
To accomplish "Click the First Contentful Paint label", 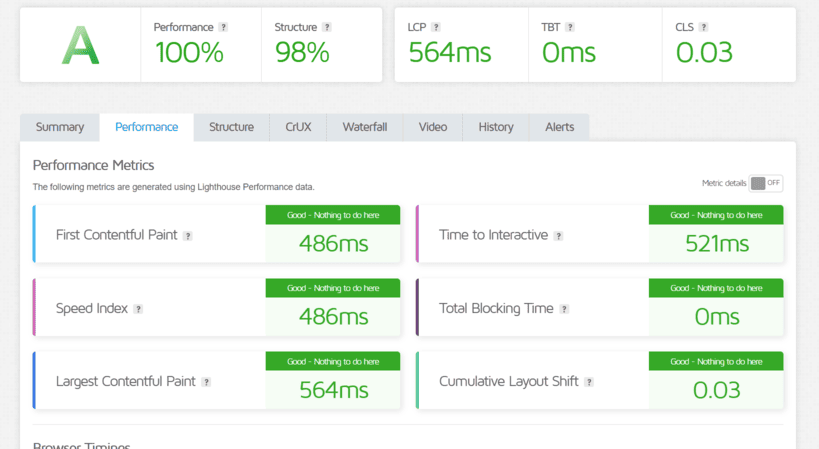I will [x=116, y=235].
